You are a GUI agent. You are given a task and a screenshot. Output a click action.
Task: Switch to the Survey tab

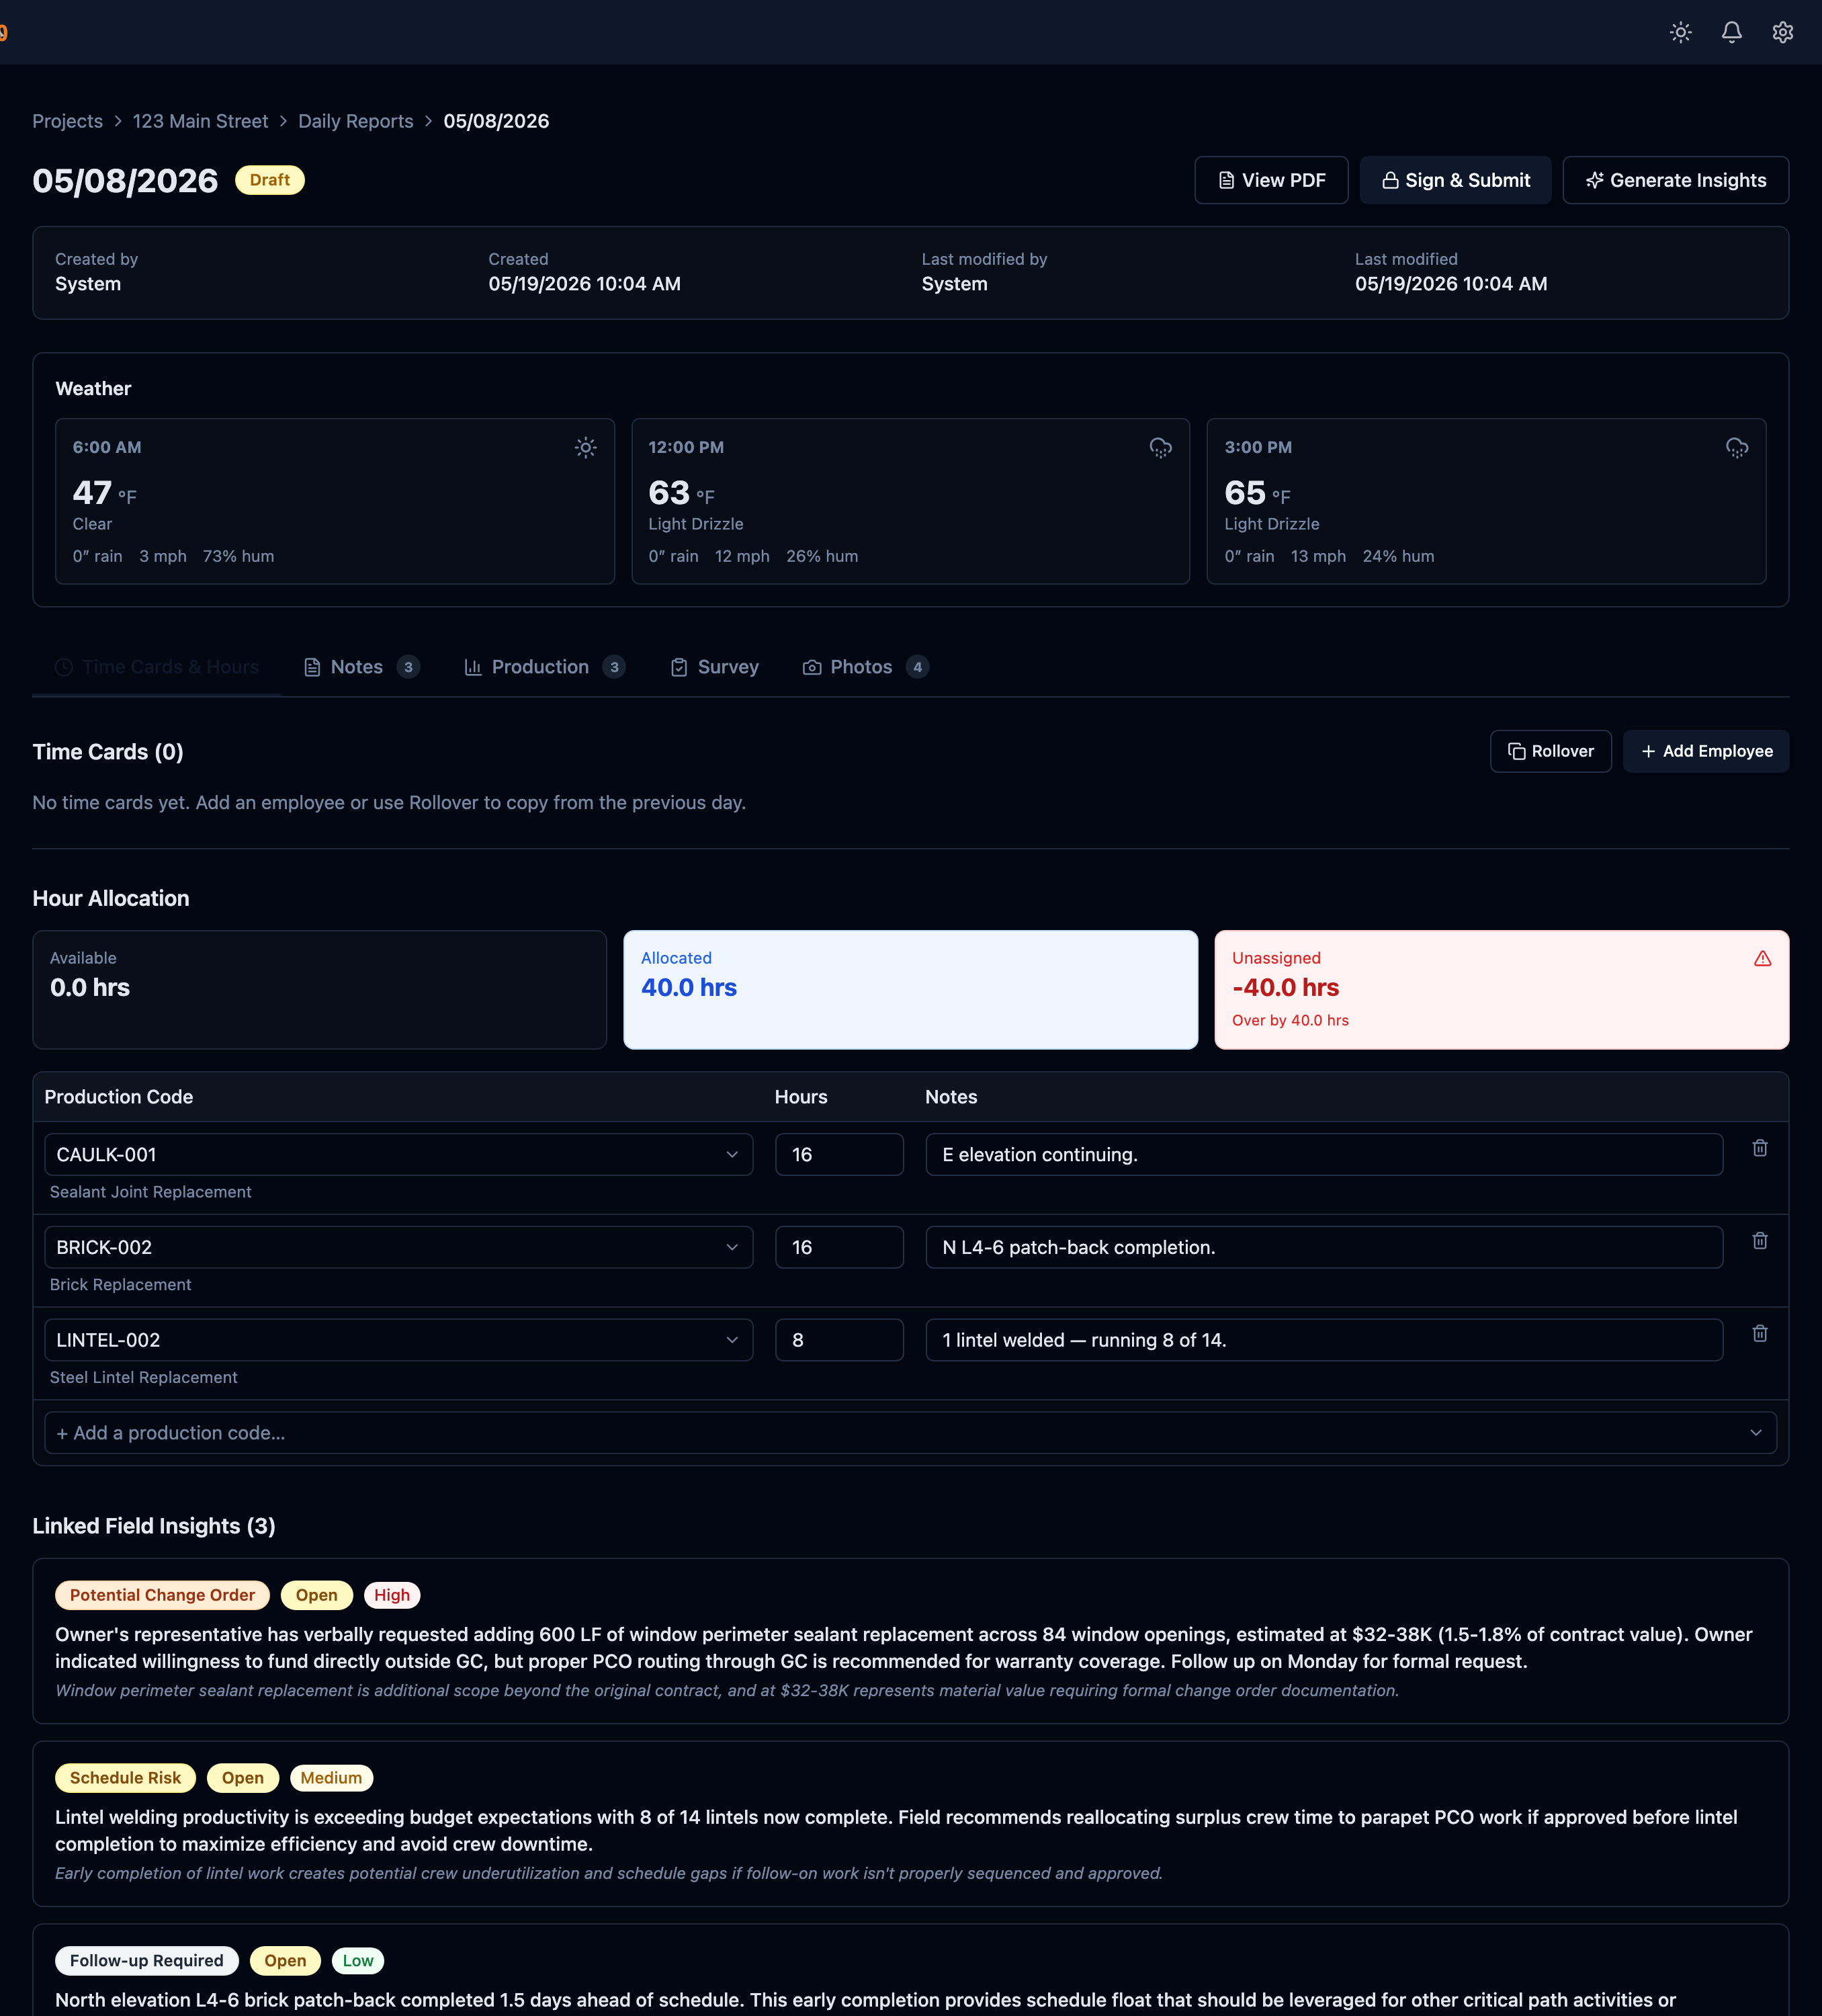(714, 667)
